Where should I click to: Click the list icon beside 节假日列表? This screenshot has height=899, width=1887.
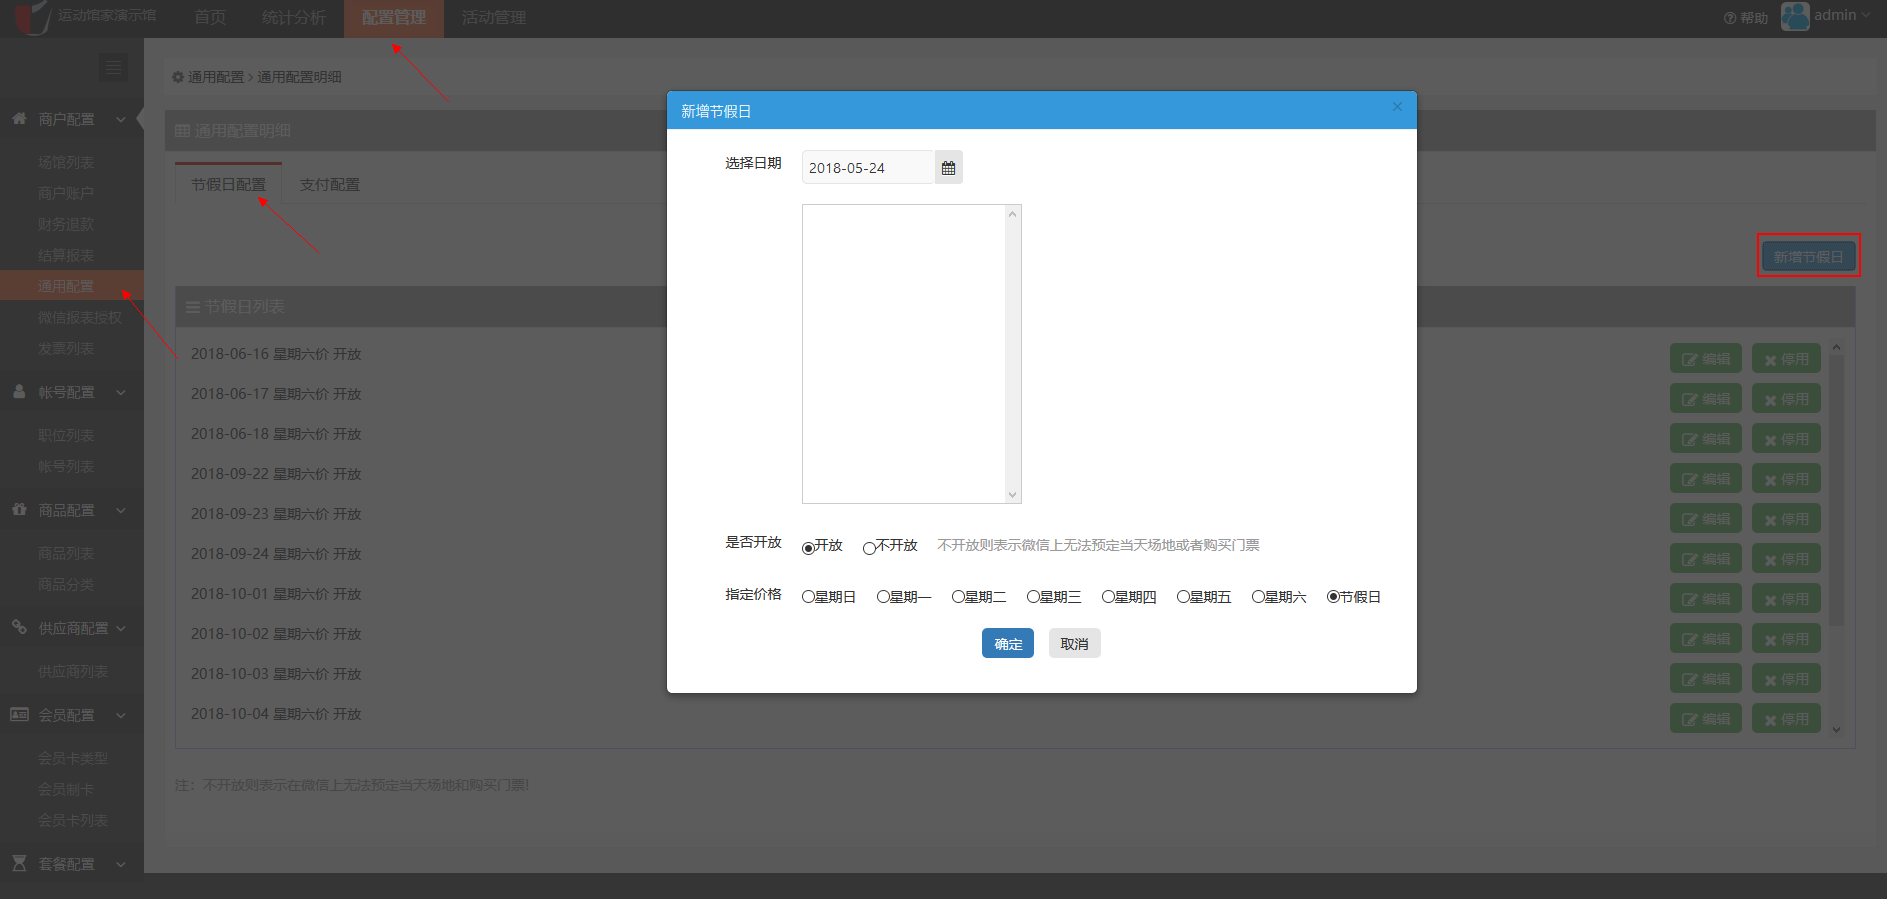tap(193, 307)
